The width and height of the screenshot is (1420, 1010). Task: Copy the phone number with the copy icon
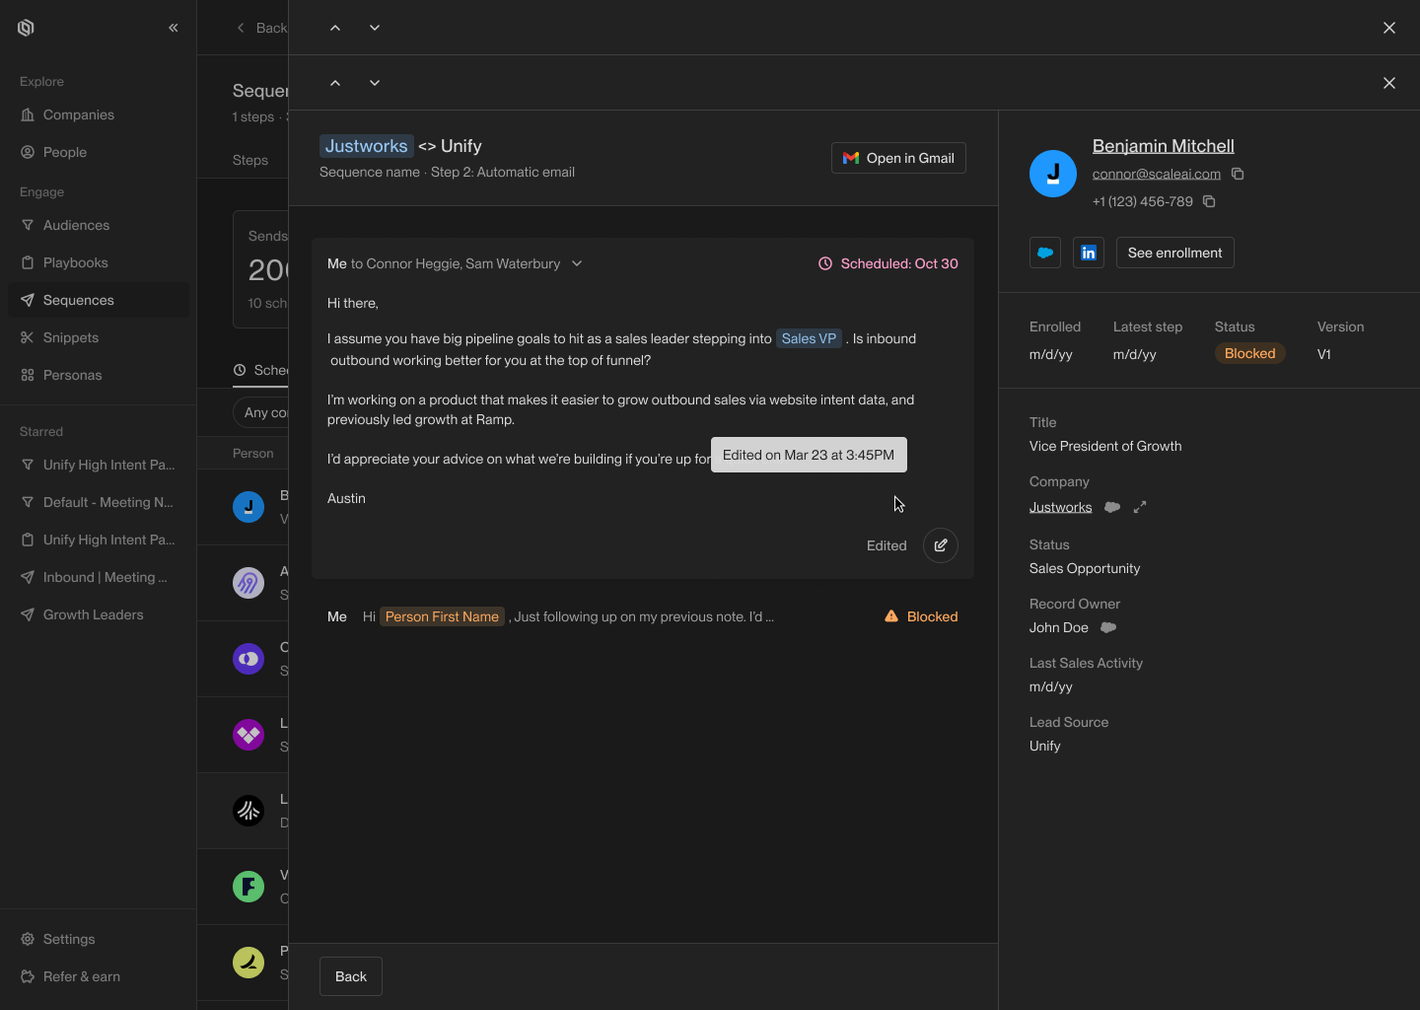1209,202
